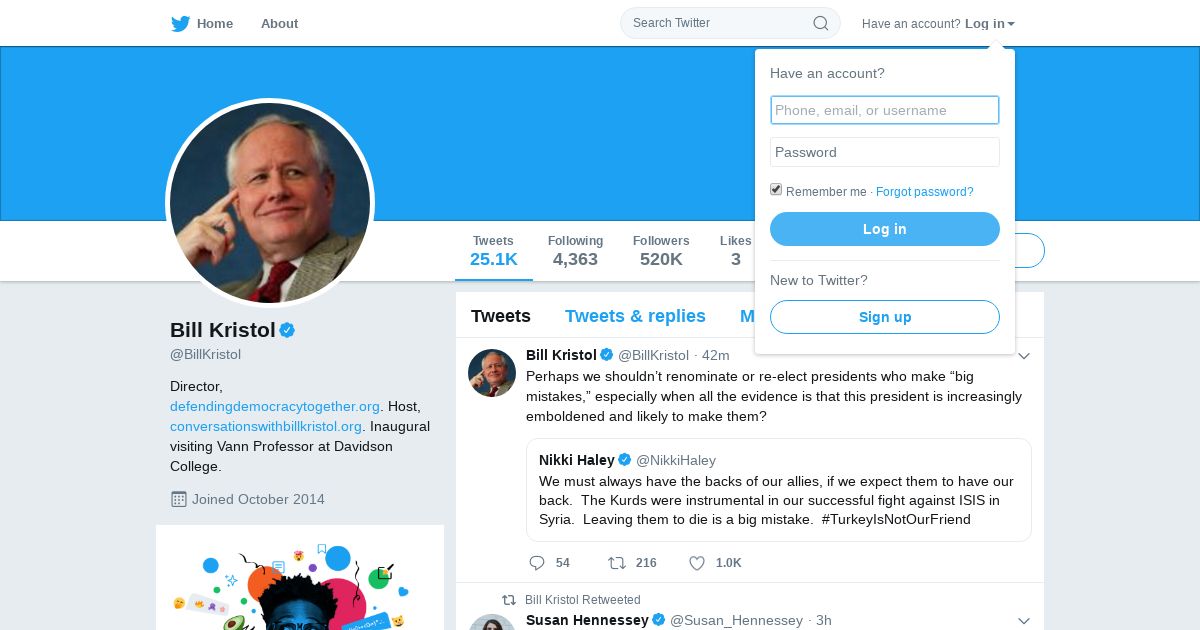Image resolution: width=1200 pixels, height=630 pixels.
Task: Click the Password input field
Action: tap(885, 152)
